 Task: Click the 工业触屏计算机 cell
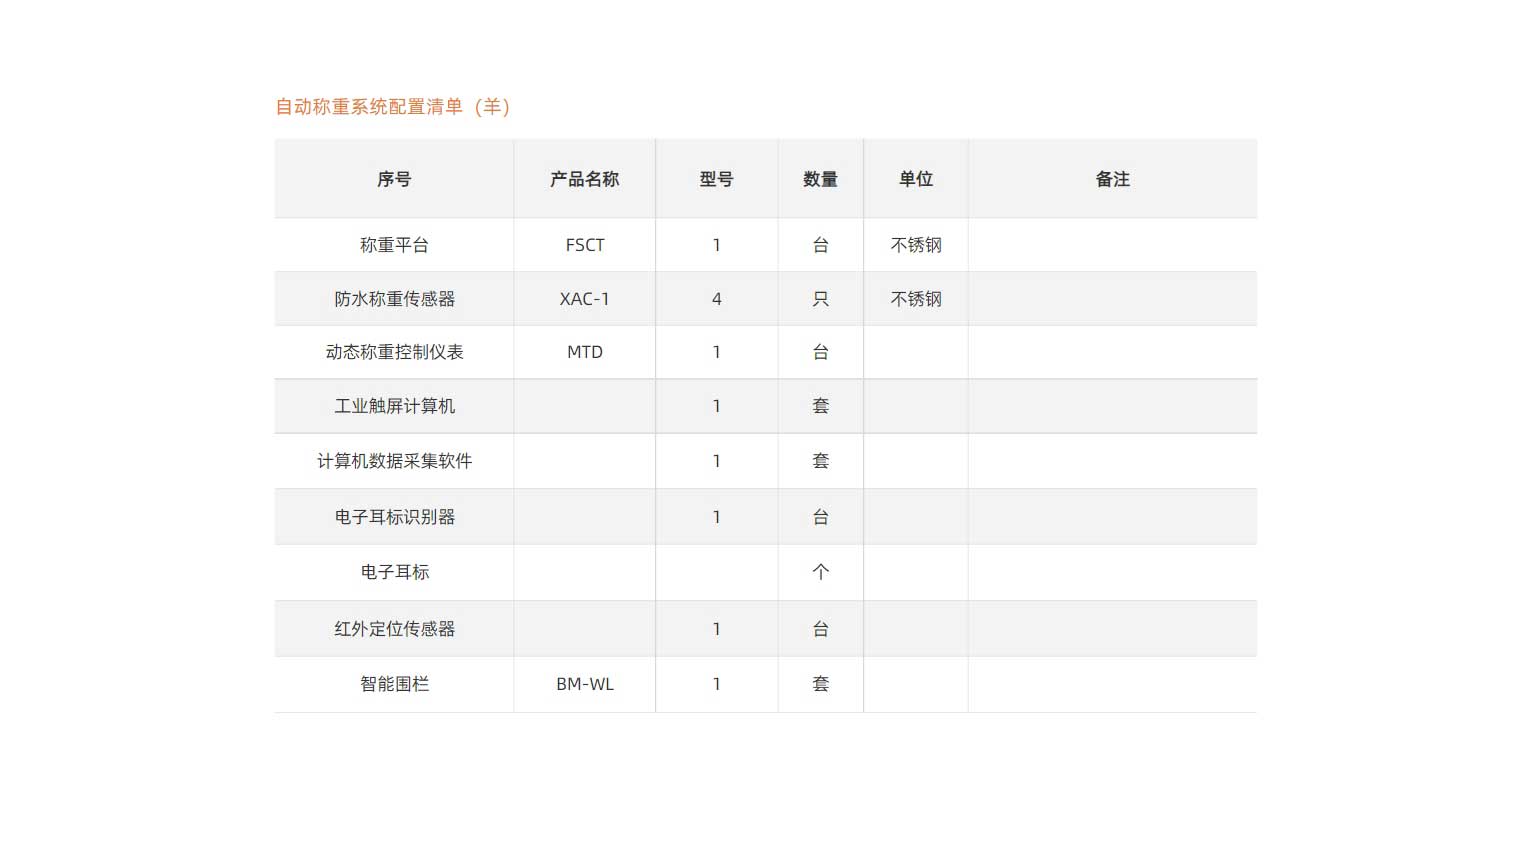394,406
